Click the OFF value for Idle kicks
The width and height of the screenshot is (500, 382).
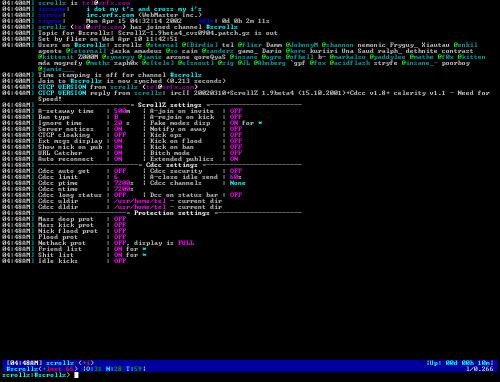coord(120,261)
